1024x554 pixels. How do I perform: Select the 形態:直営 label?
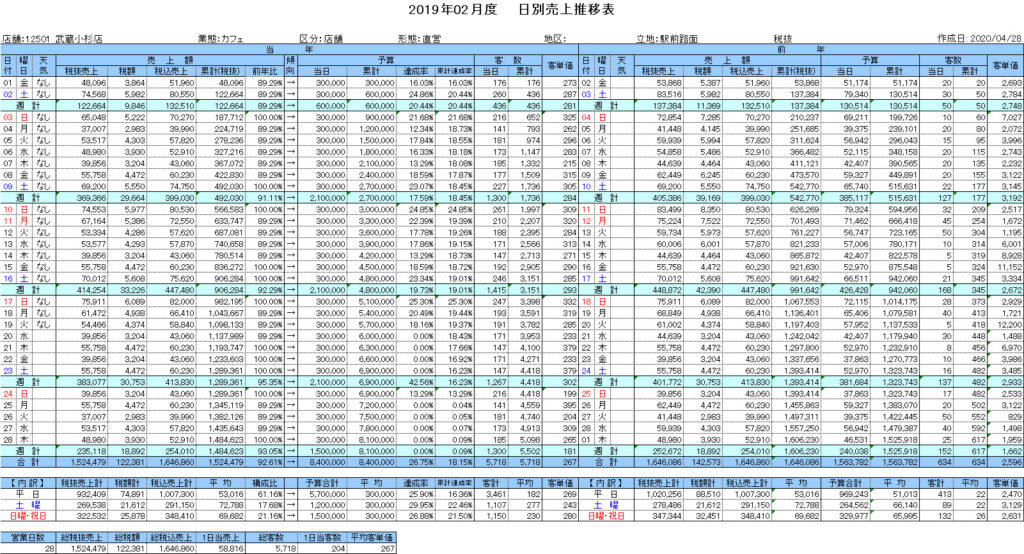coord(419,39)
